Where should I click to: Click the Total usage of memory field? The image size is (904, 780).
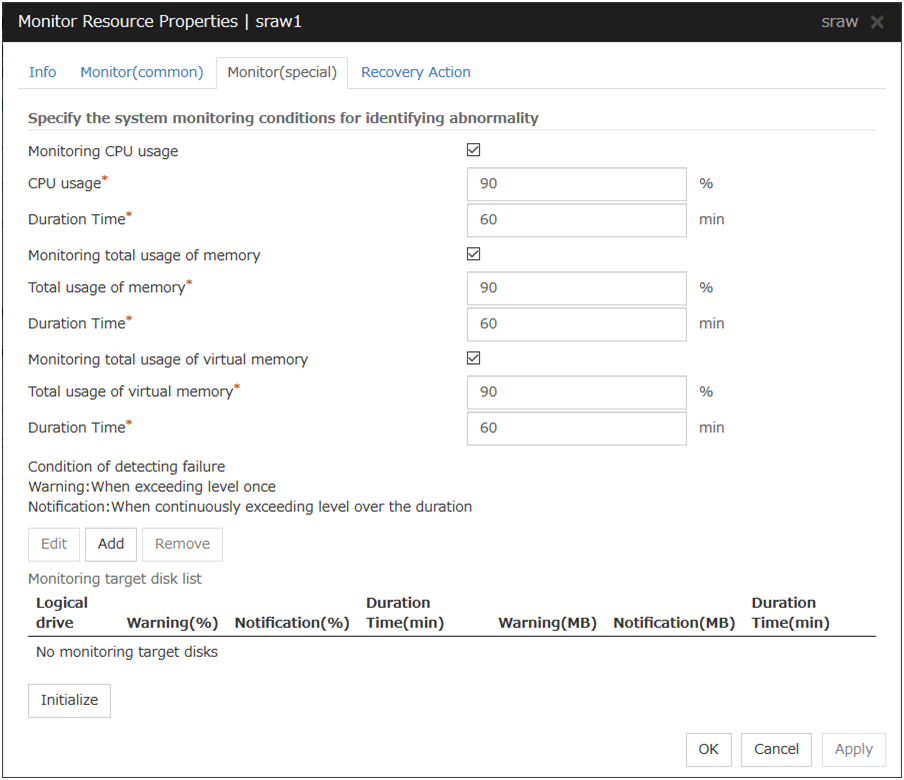[576, 288]
